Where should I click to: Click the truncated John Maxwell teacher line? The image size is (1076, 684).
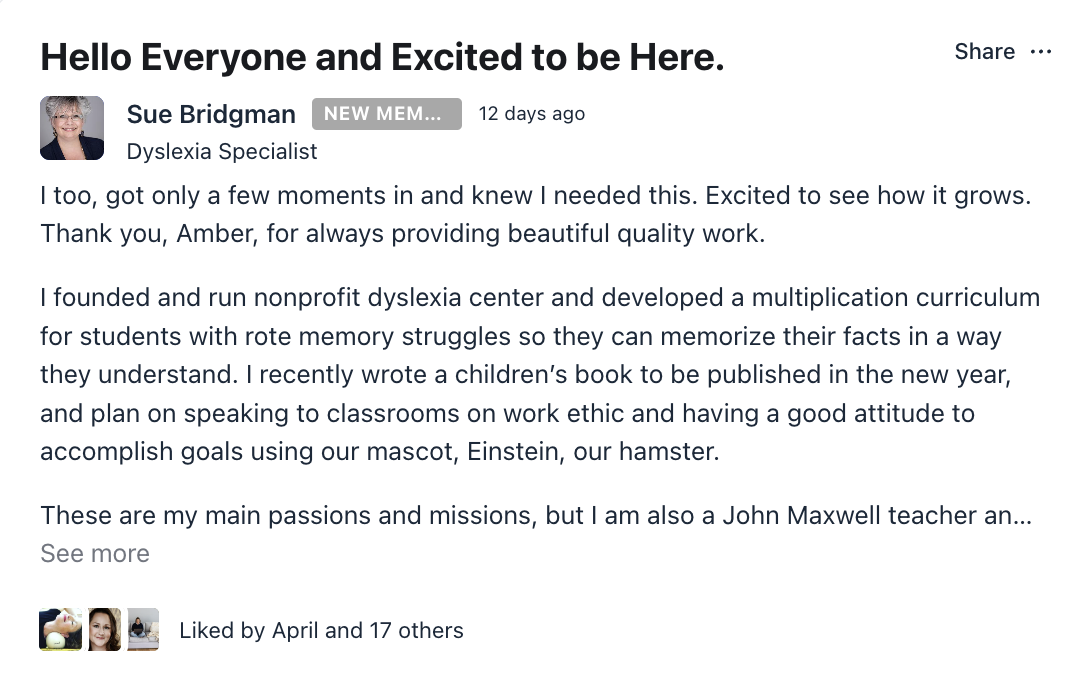[535, 516]
